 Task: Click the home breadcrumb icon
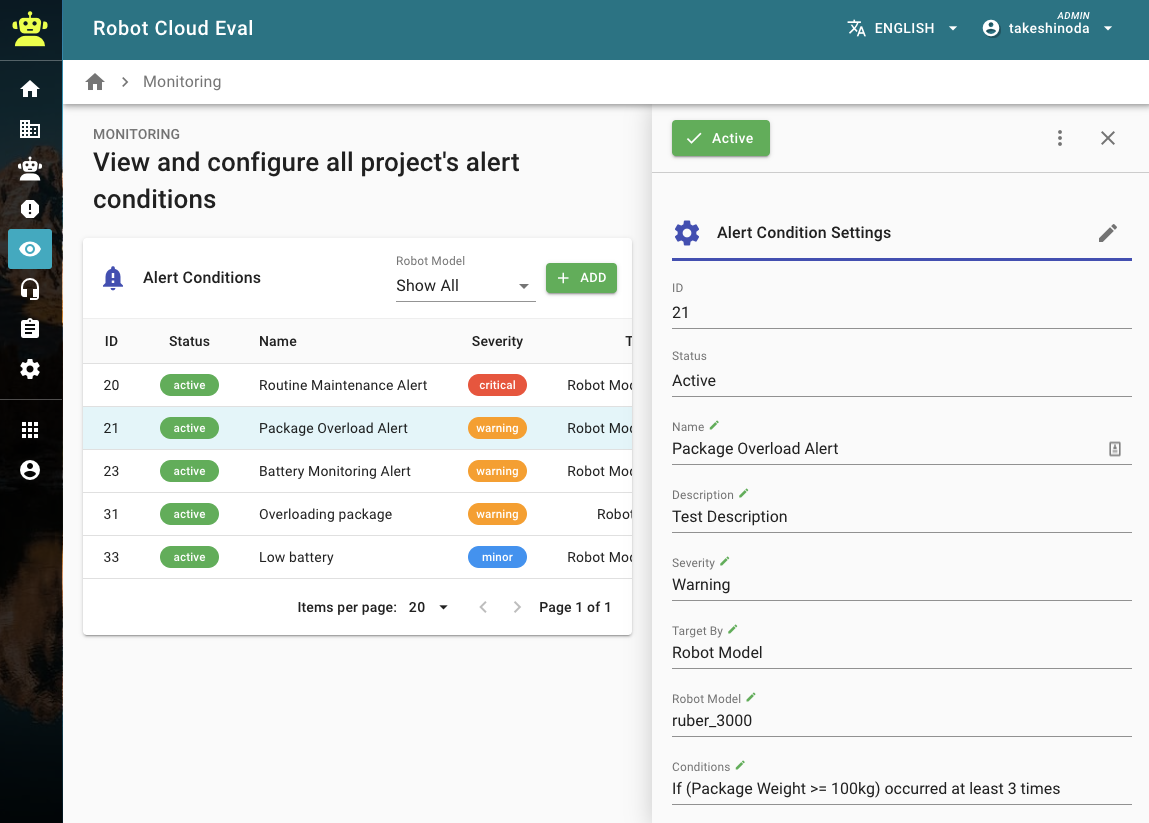pos(95,82)
